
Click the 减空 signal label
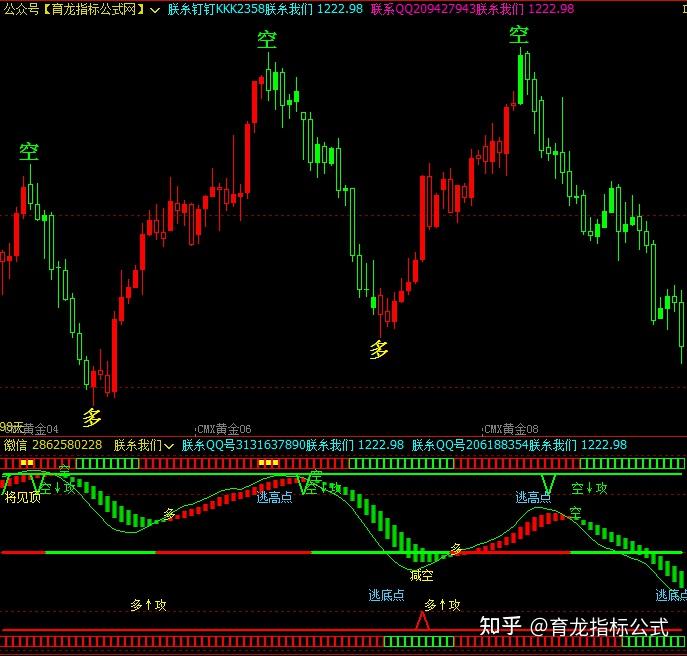click(421, 575)
